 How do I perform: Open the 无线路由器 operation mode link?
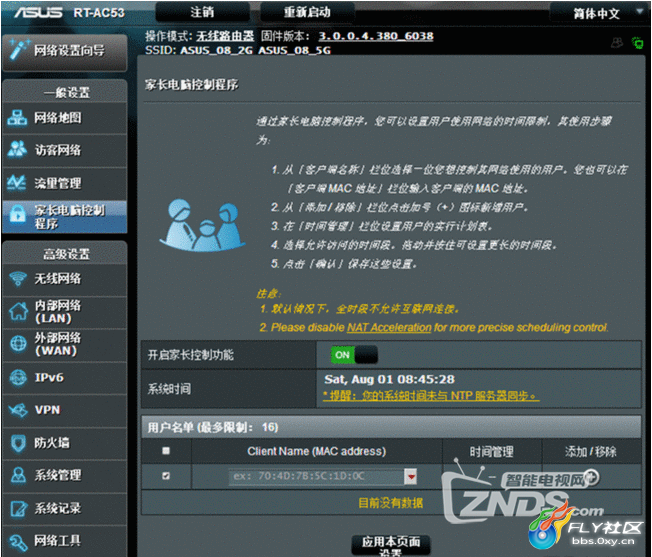coord(225,36)
